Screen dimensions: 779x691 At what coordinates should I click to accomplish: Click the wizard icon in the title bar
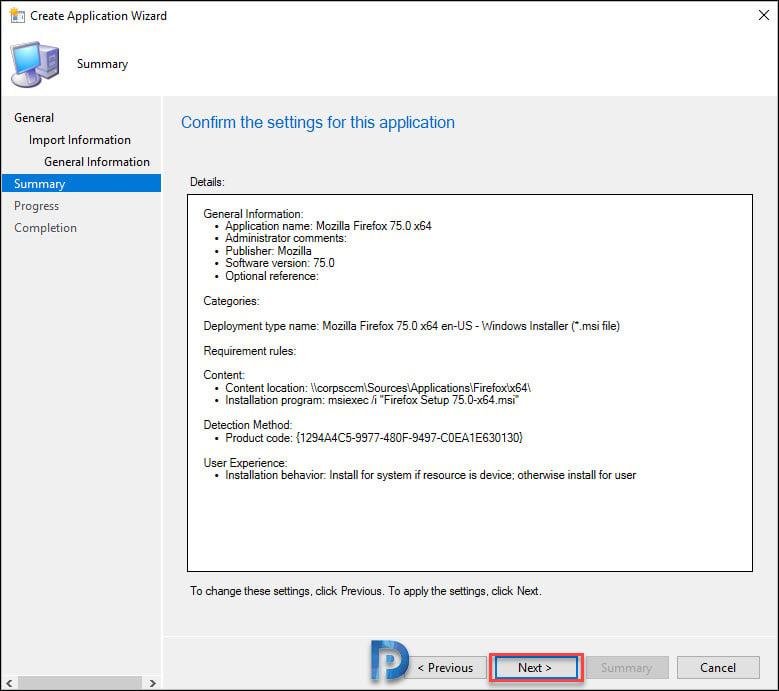pos(17,16)
